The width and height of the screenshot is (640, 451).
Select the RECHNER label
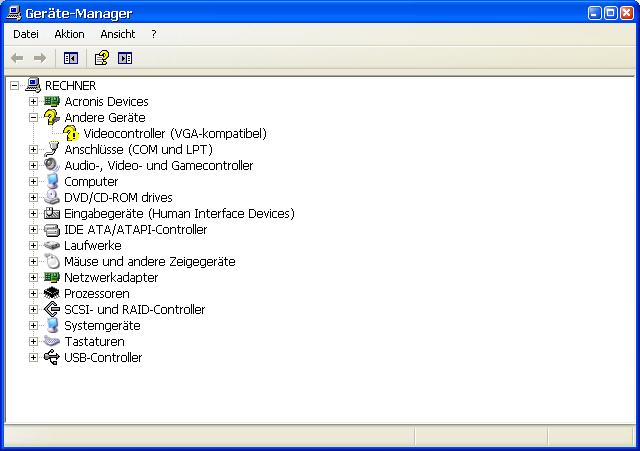(70, 86)
